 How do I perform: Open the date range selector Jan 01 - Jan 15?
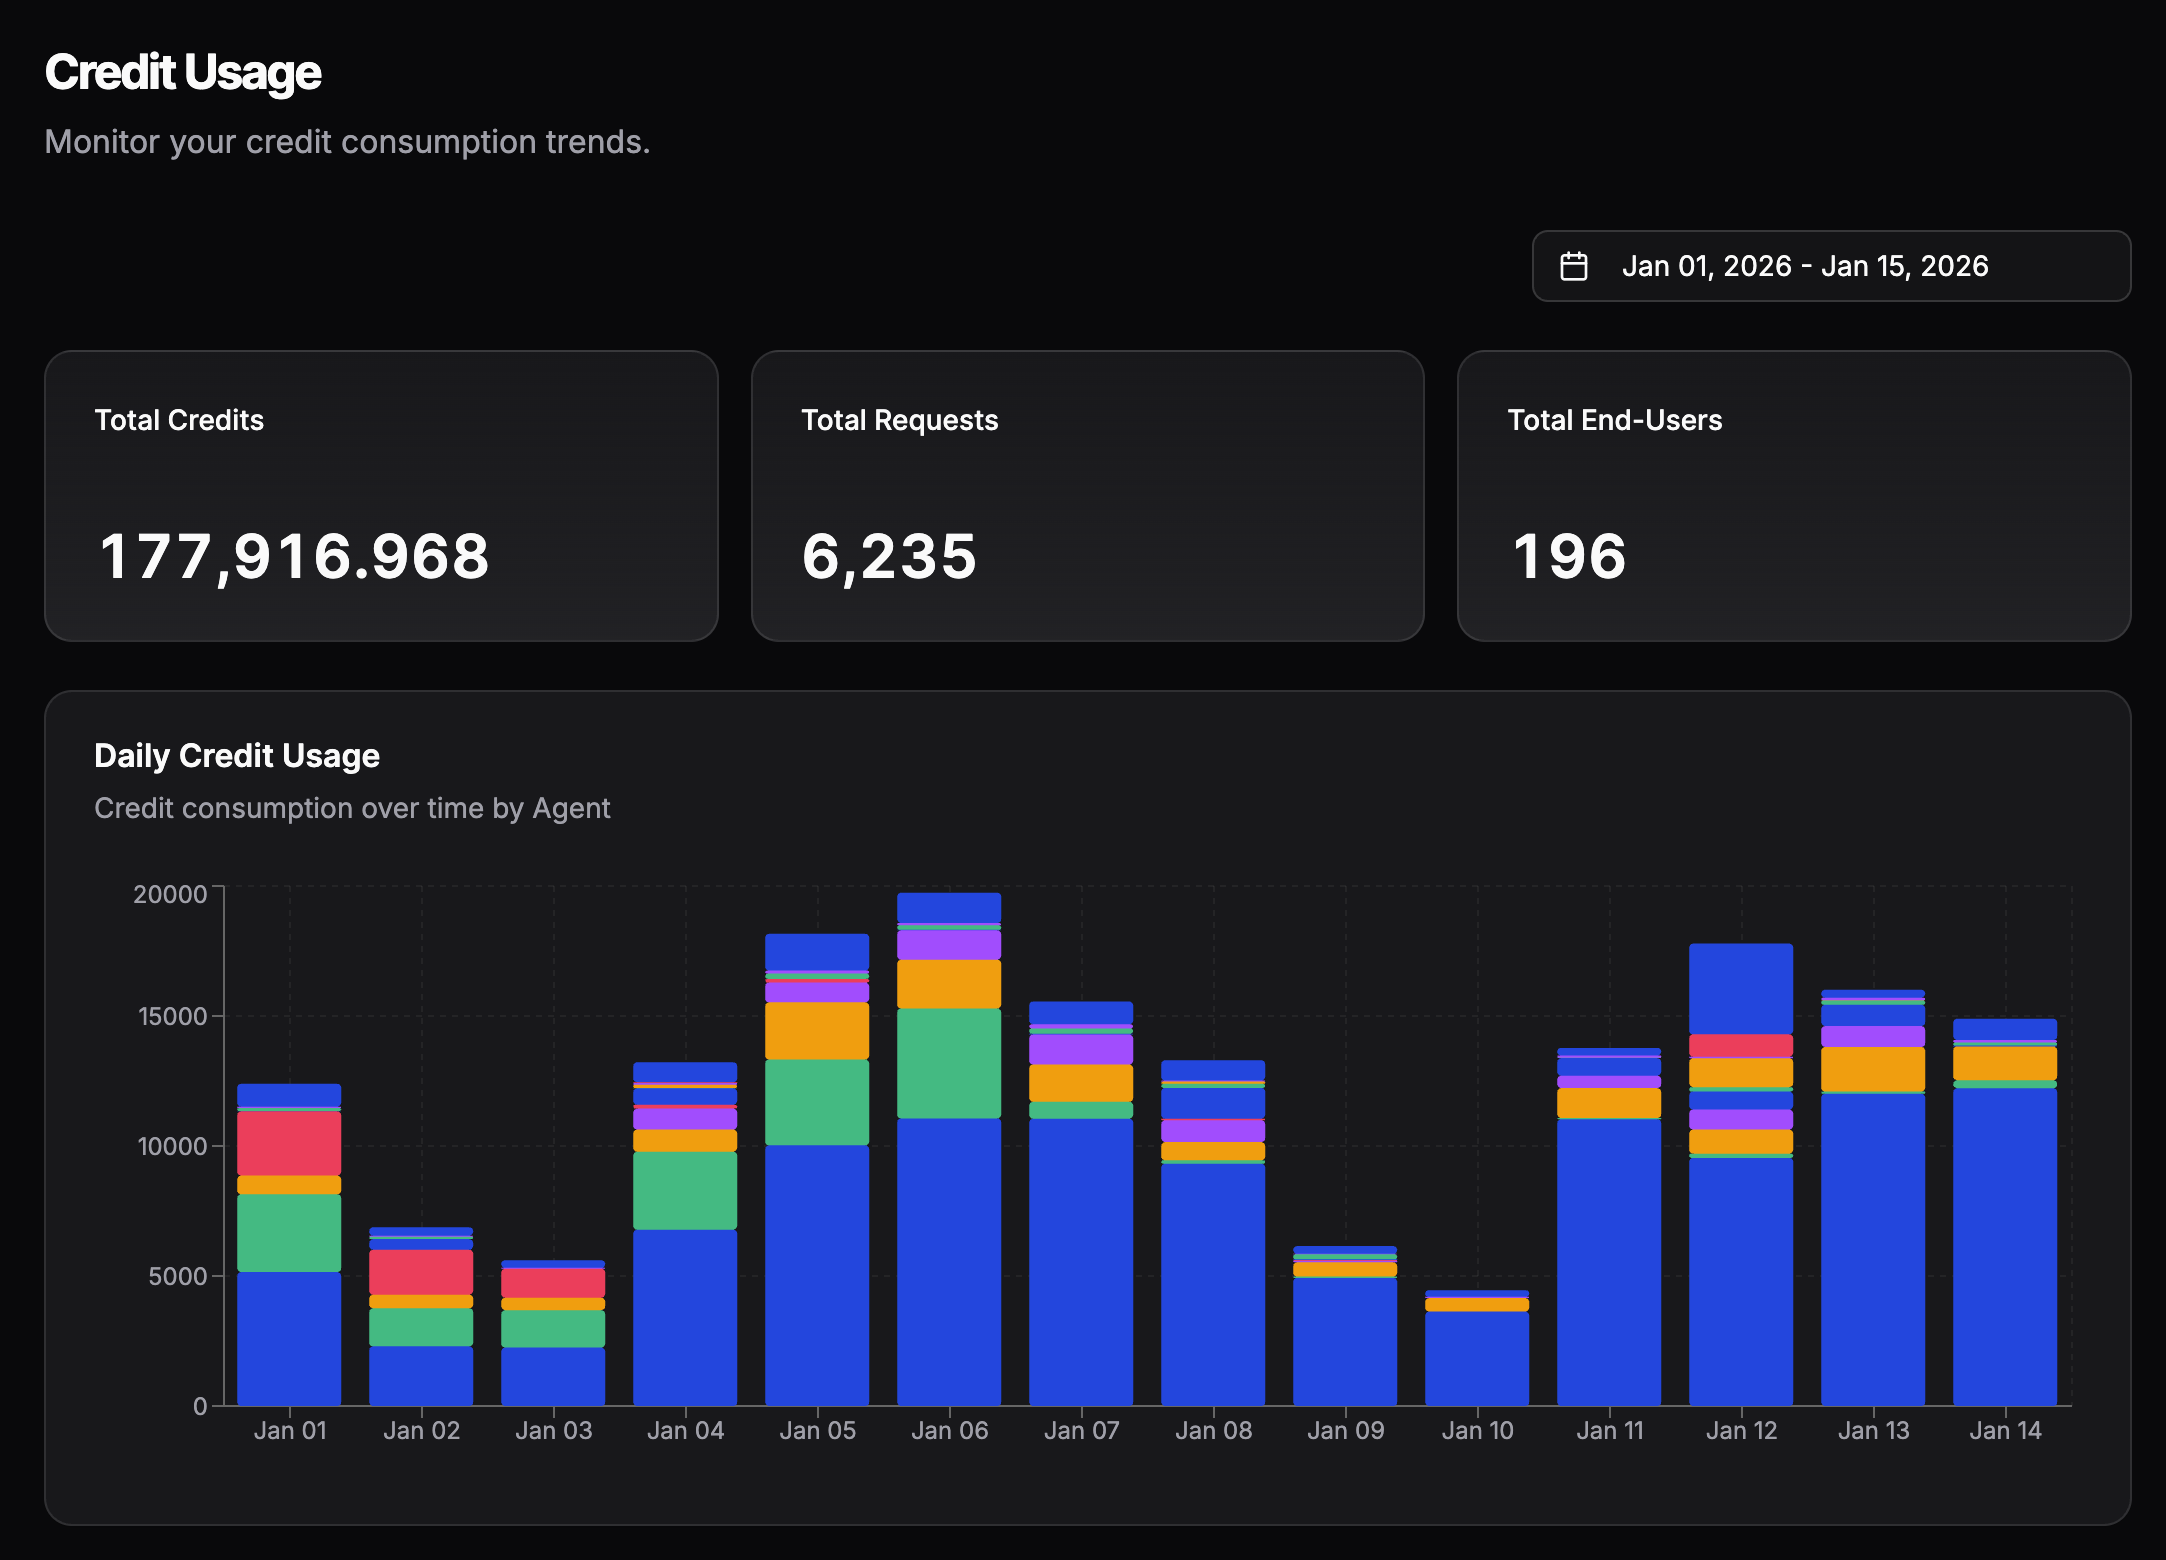(1828, 265)
